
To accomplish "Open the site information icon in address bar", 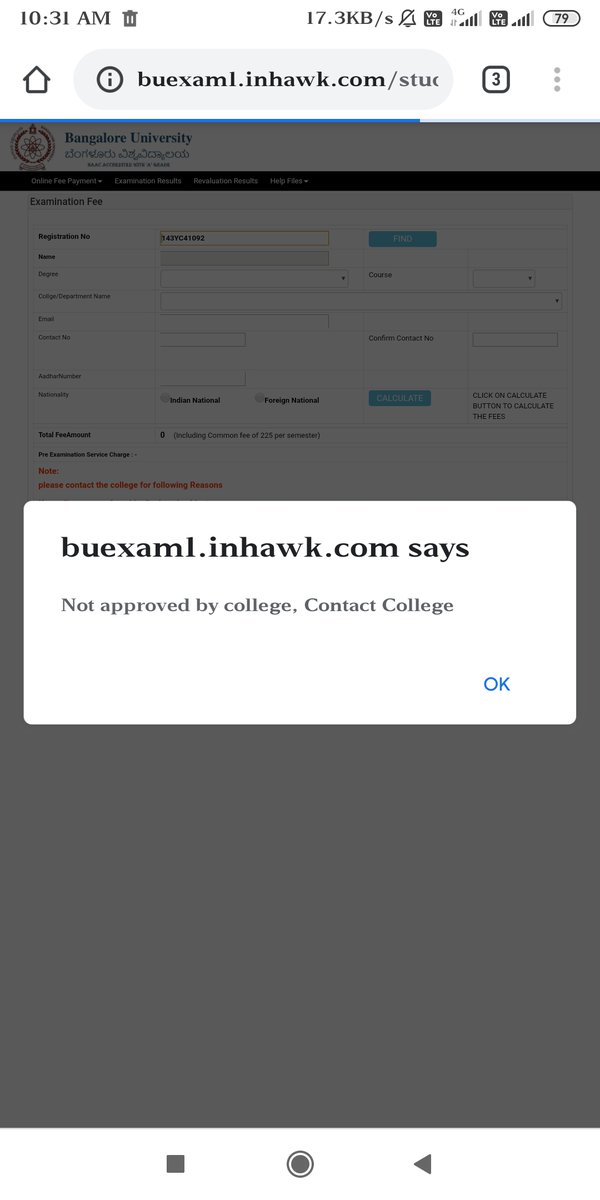I will click(x=111, y=79).
